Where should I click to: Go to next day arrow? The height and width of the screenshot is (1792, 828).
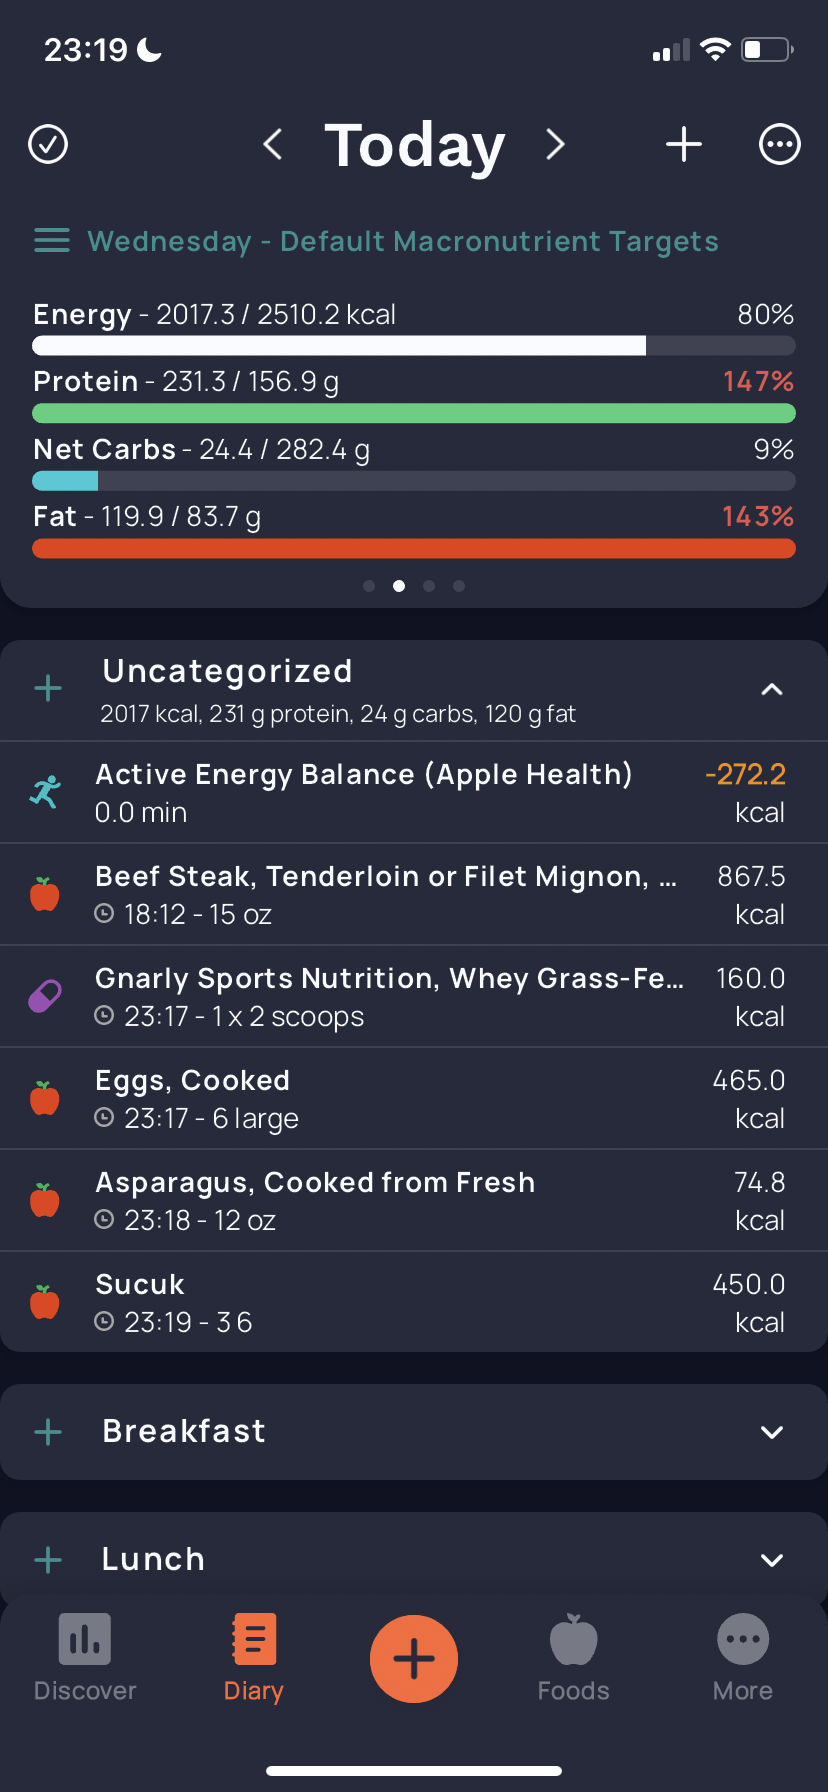pos(556,144)
